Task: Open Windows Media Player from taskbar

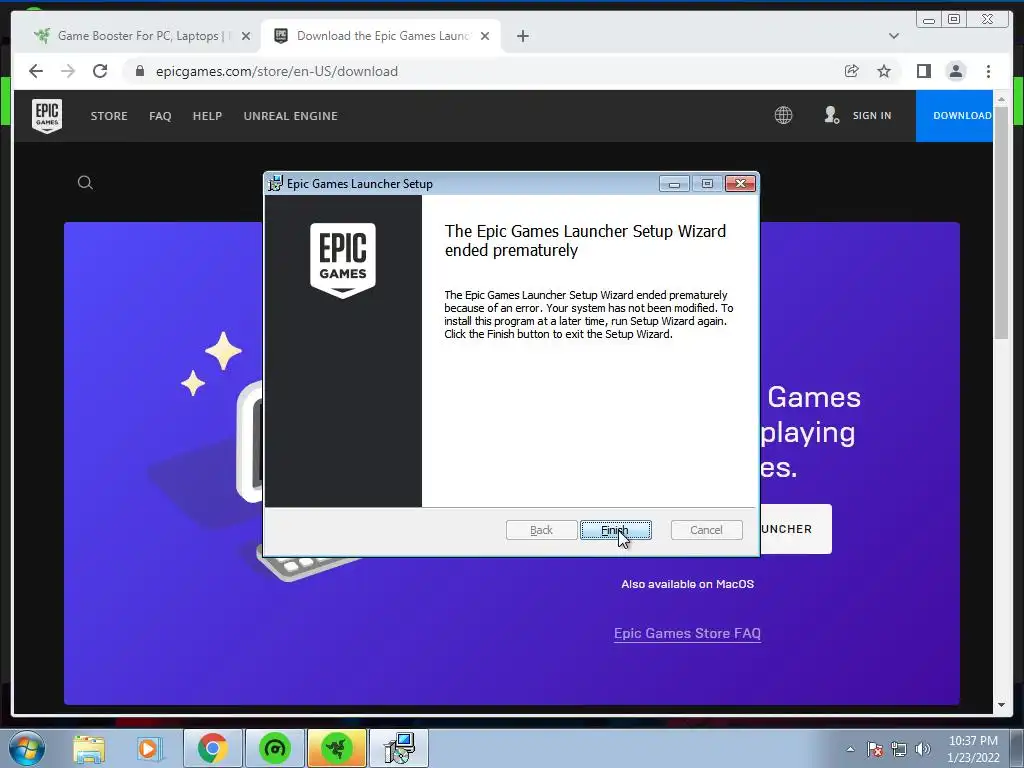Action: (x=148, y=748)
